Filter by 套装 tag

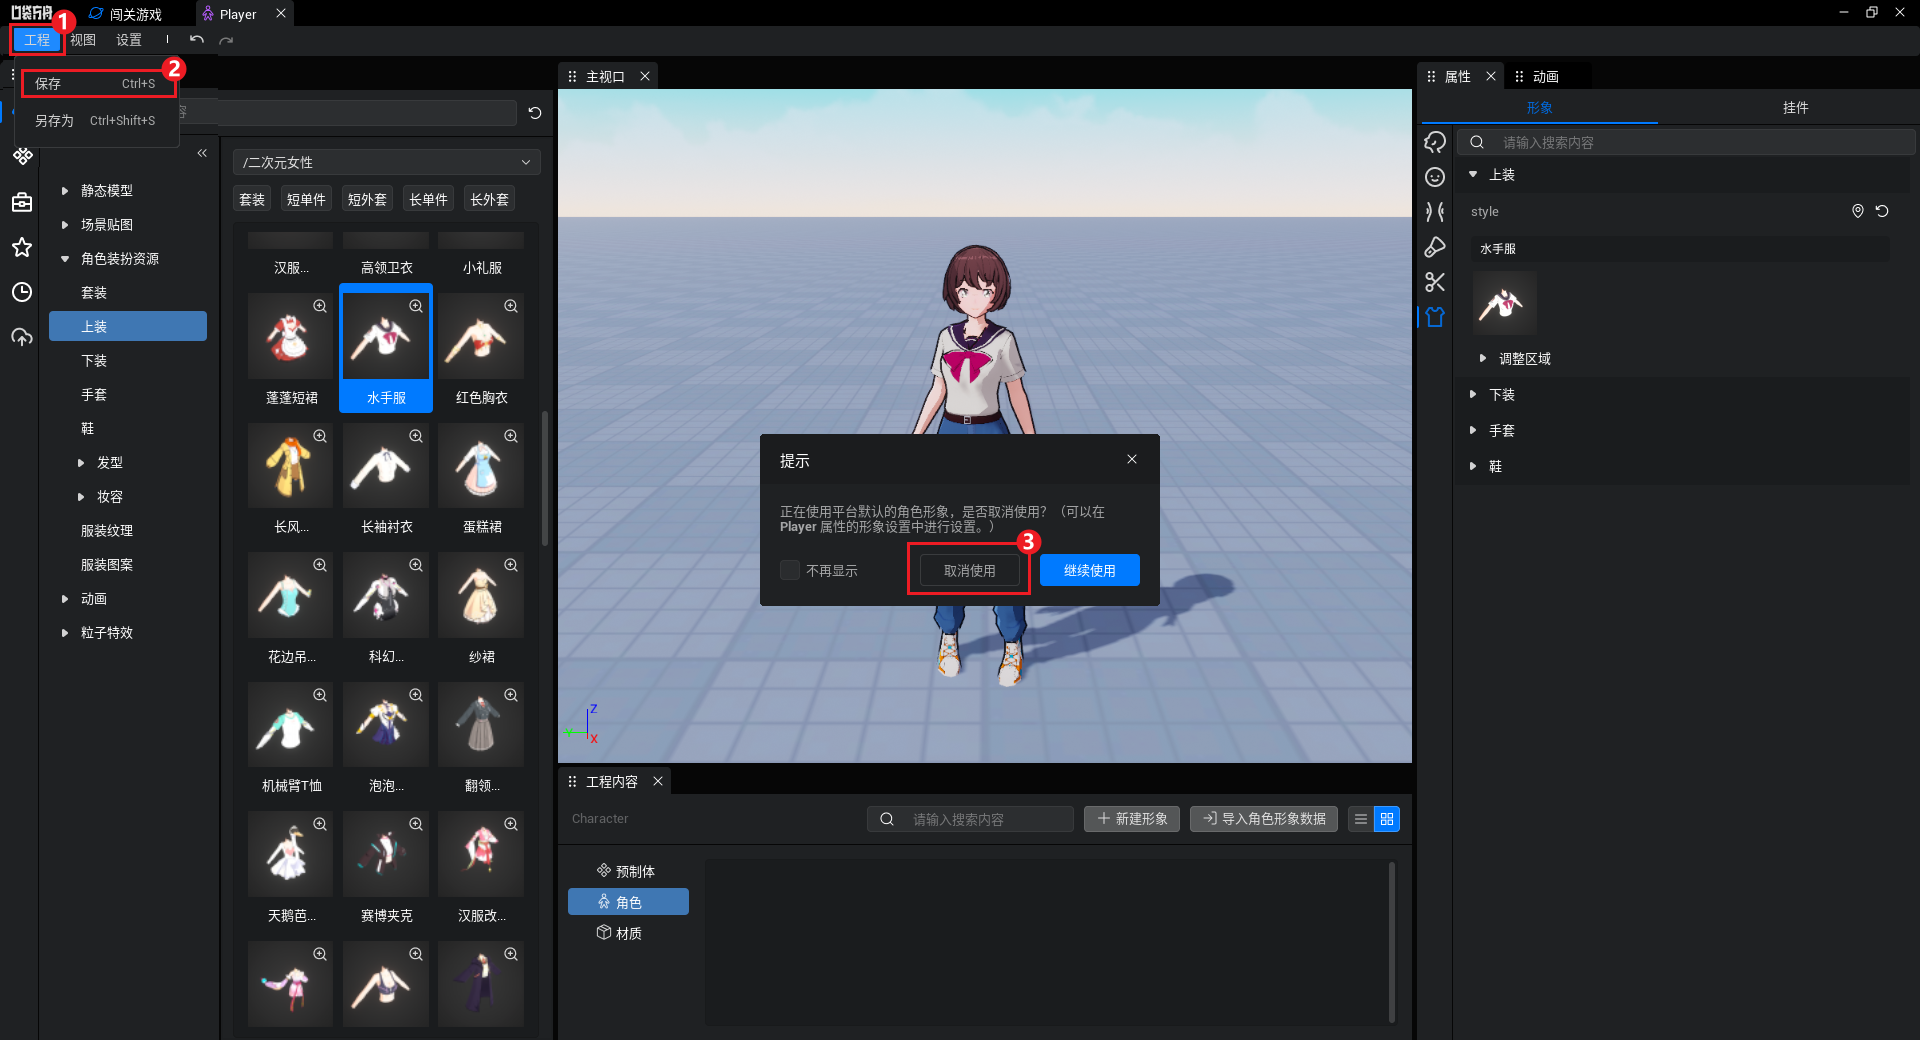tap(252, 199)
